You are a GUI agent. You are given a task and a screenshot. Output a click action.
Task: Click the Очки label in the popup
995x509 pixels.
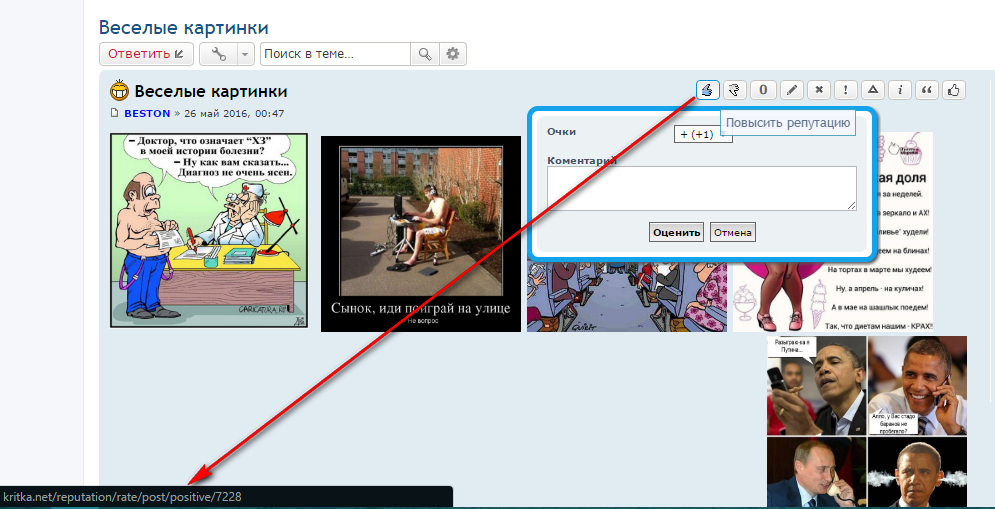point(561,131)
